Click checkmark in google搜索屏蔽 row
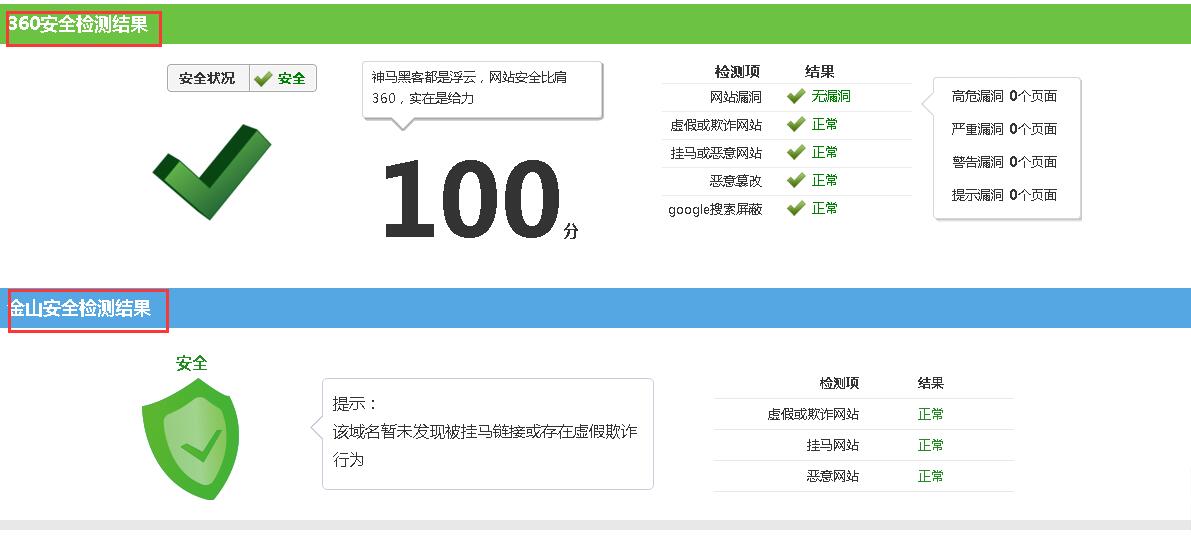The image size is (1191, 538). (796, 208)
